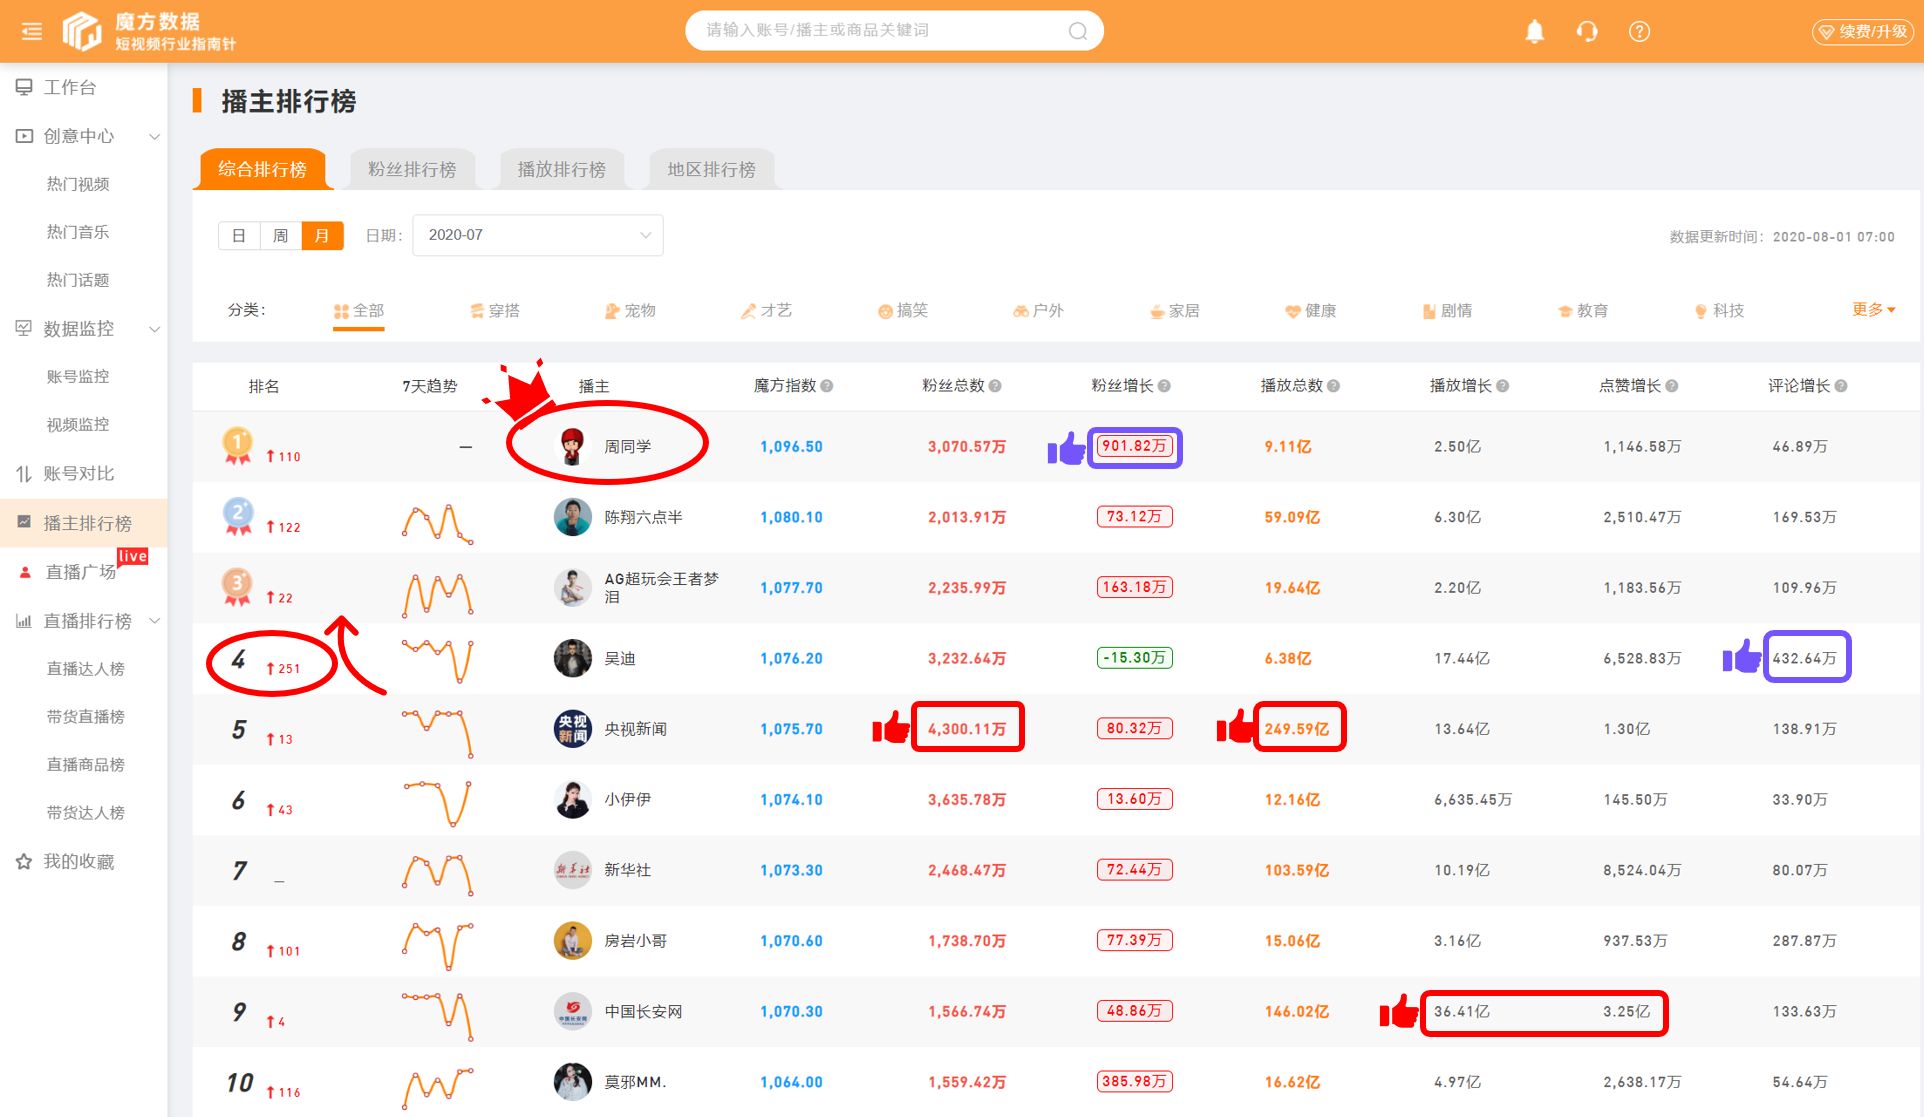The image size is (1924, 1117).
Task: Open 我的收藏 star item
Action: (x=78, y=861)
